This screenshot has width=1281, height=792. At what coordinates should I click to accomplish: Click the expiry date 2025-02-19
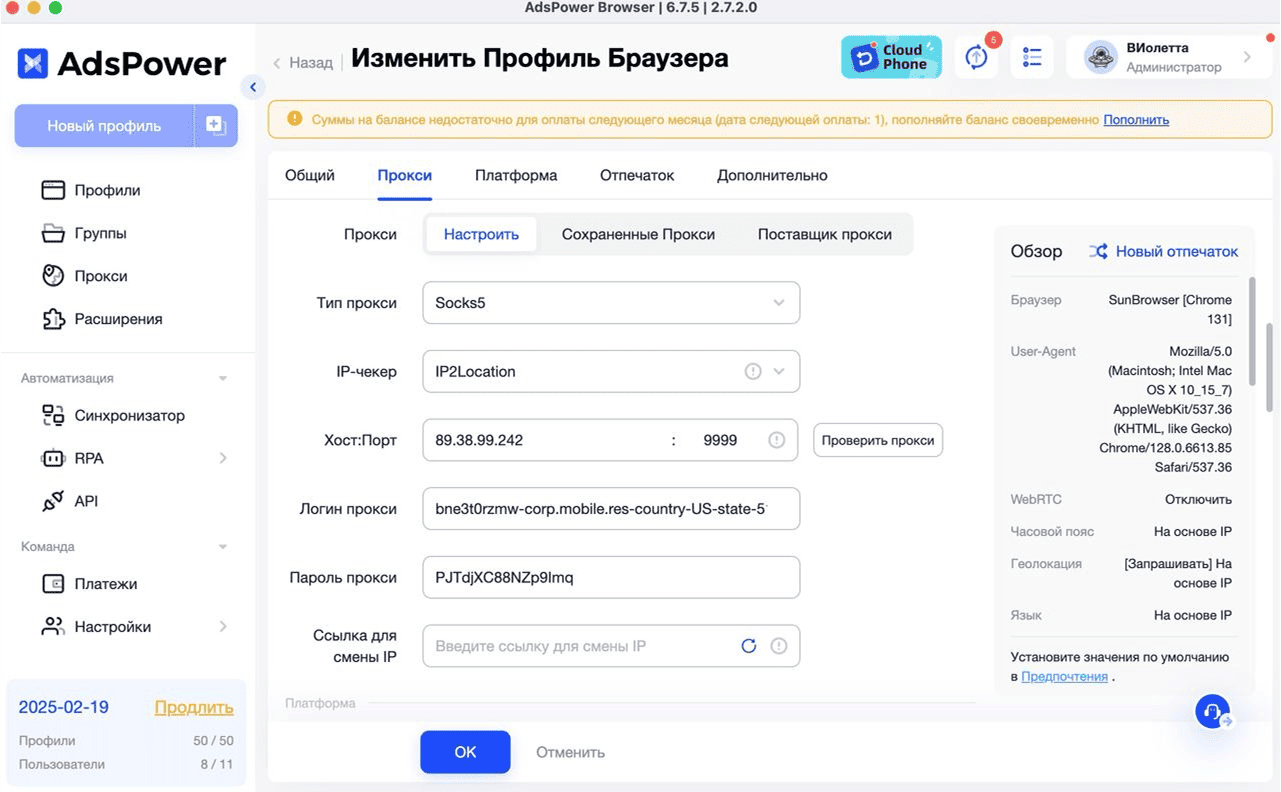[x=64, y=707]
